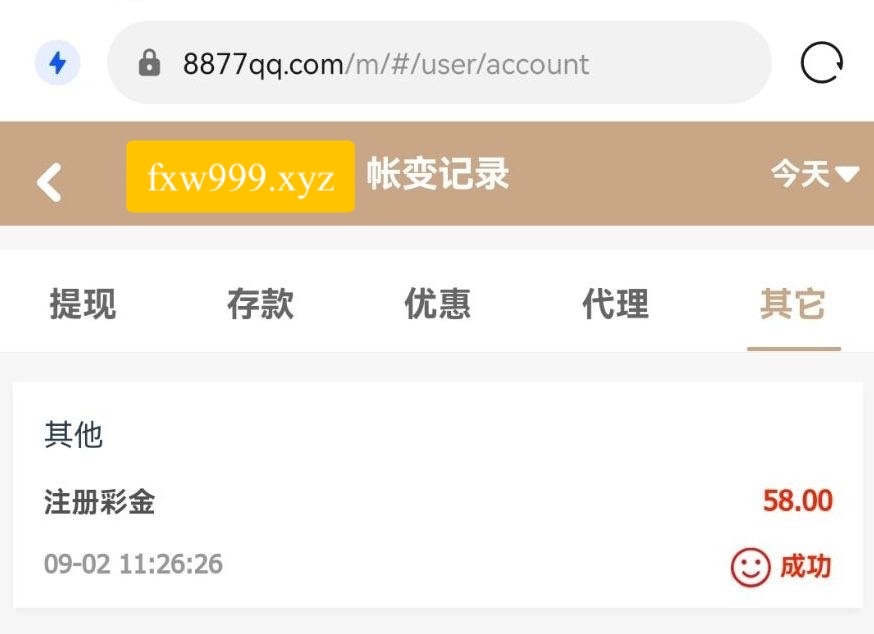Tap the blue lightning bolt icon
This screenshot has height=634, width=874.
pyautogui.click(x=57, y=62)
